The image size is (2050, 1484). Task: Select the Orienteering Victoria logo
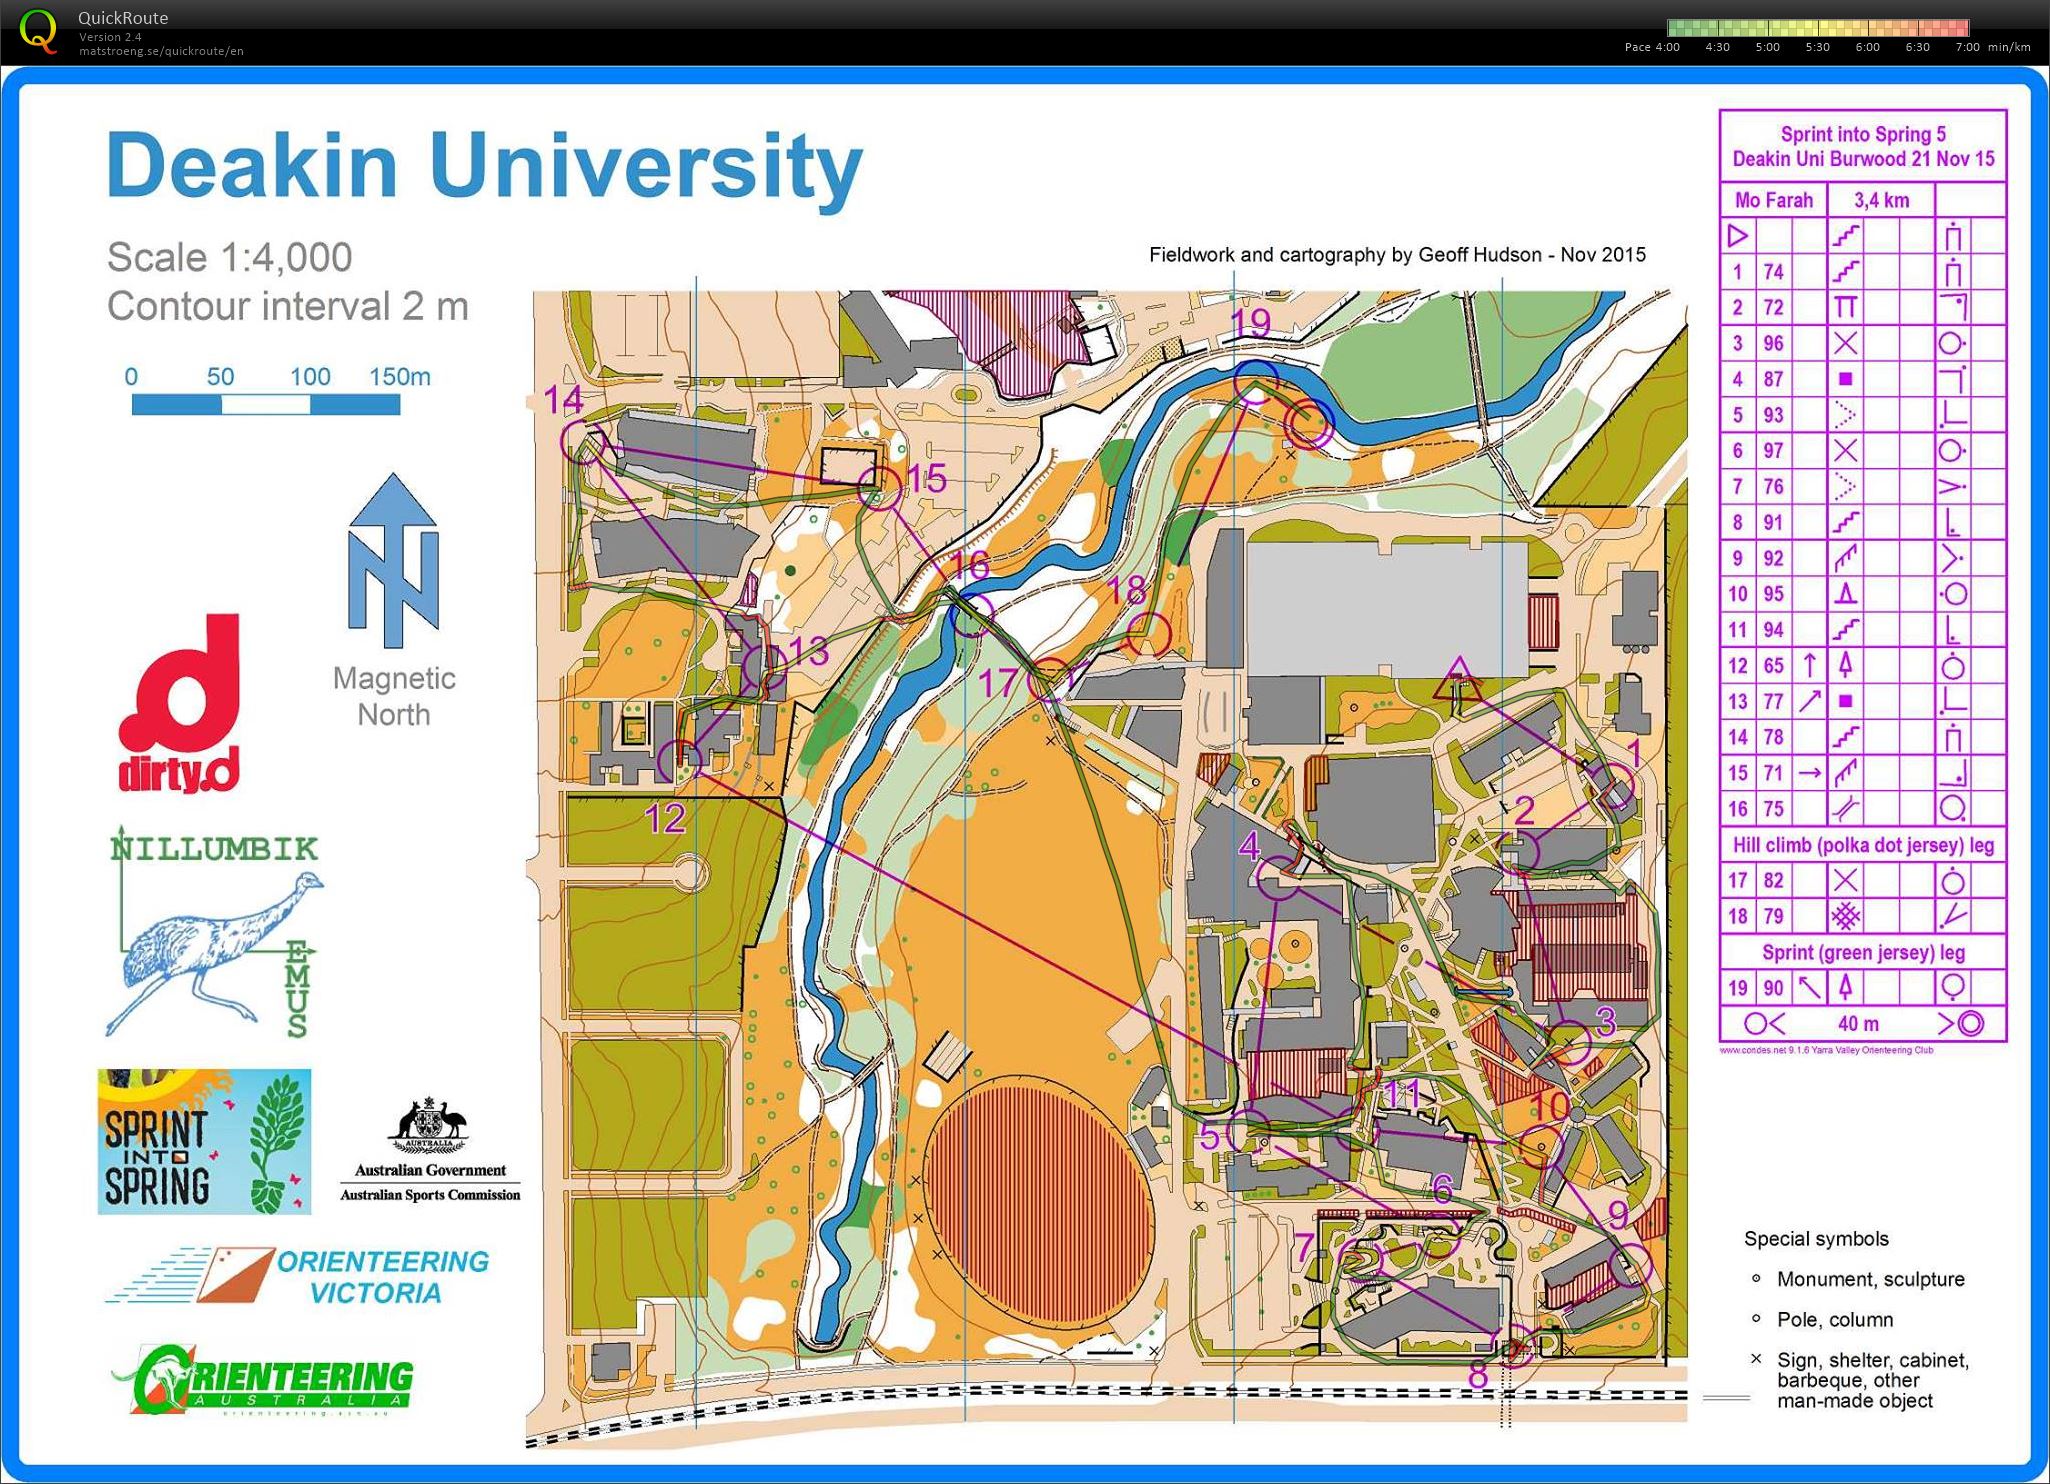(x=298, y=1276)
